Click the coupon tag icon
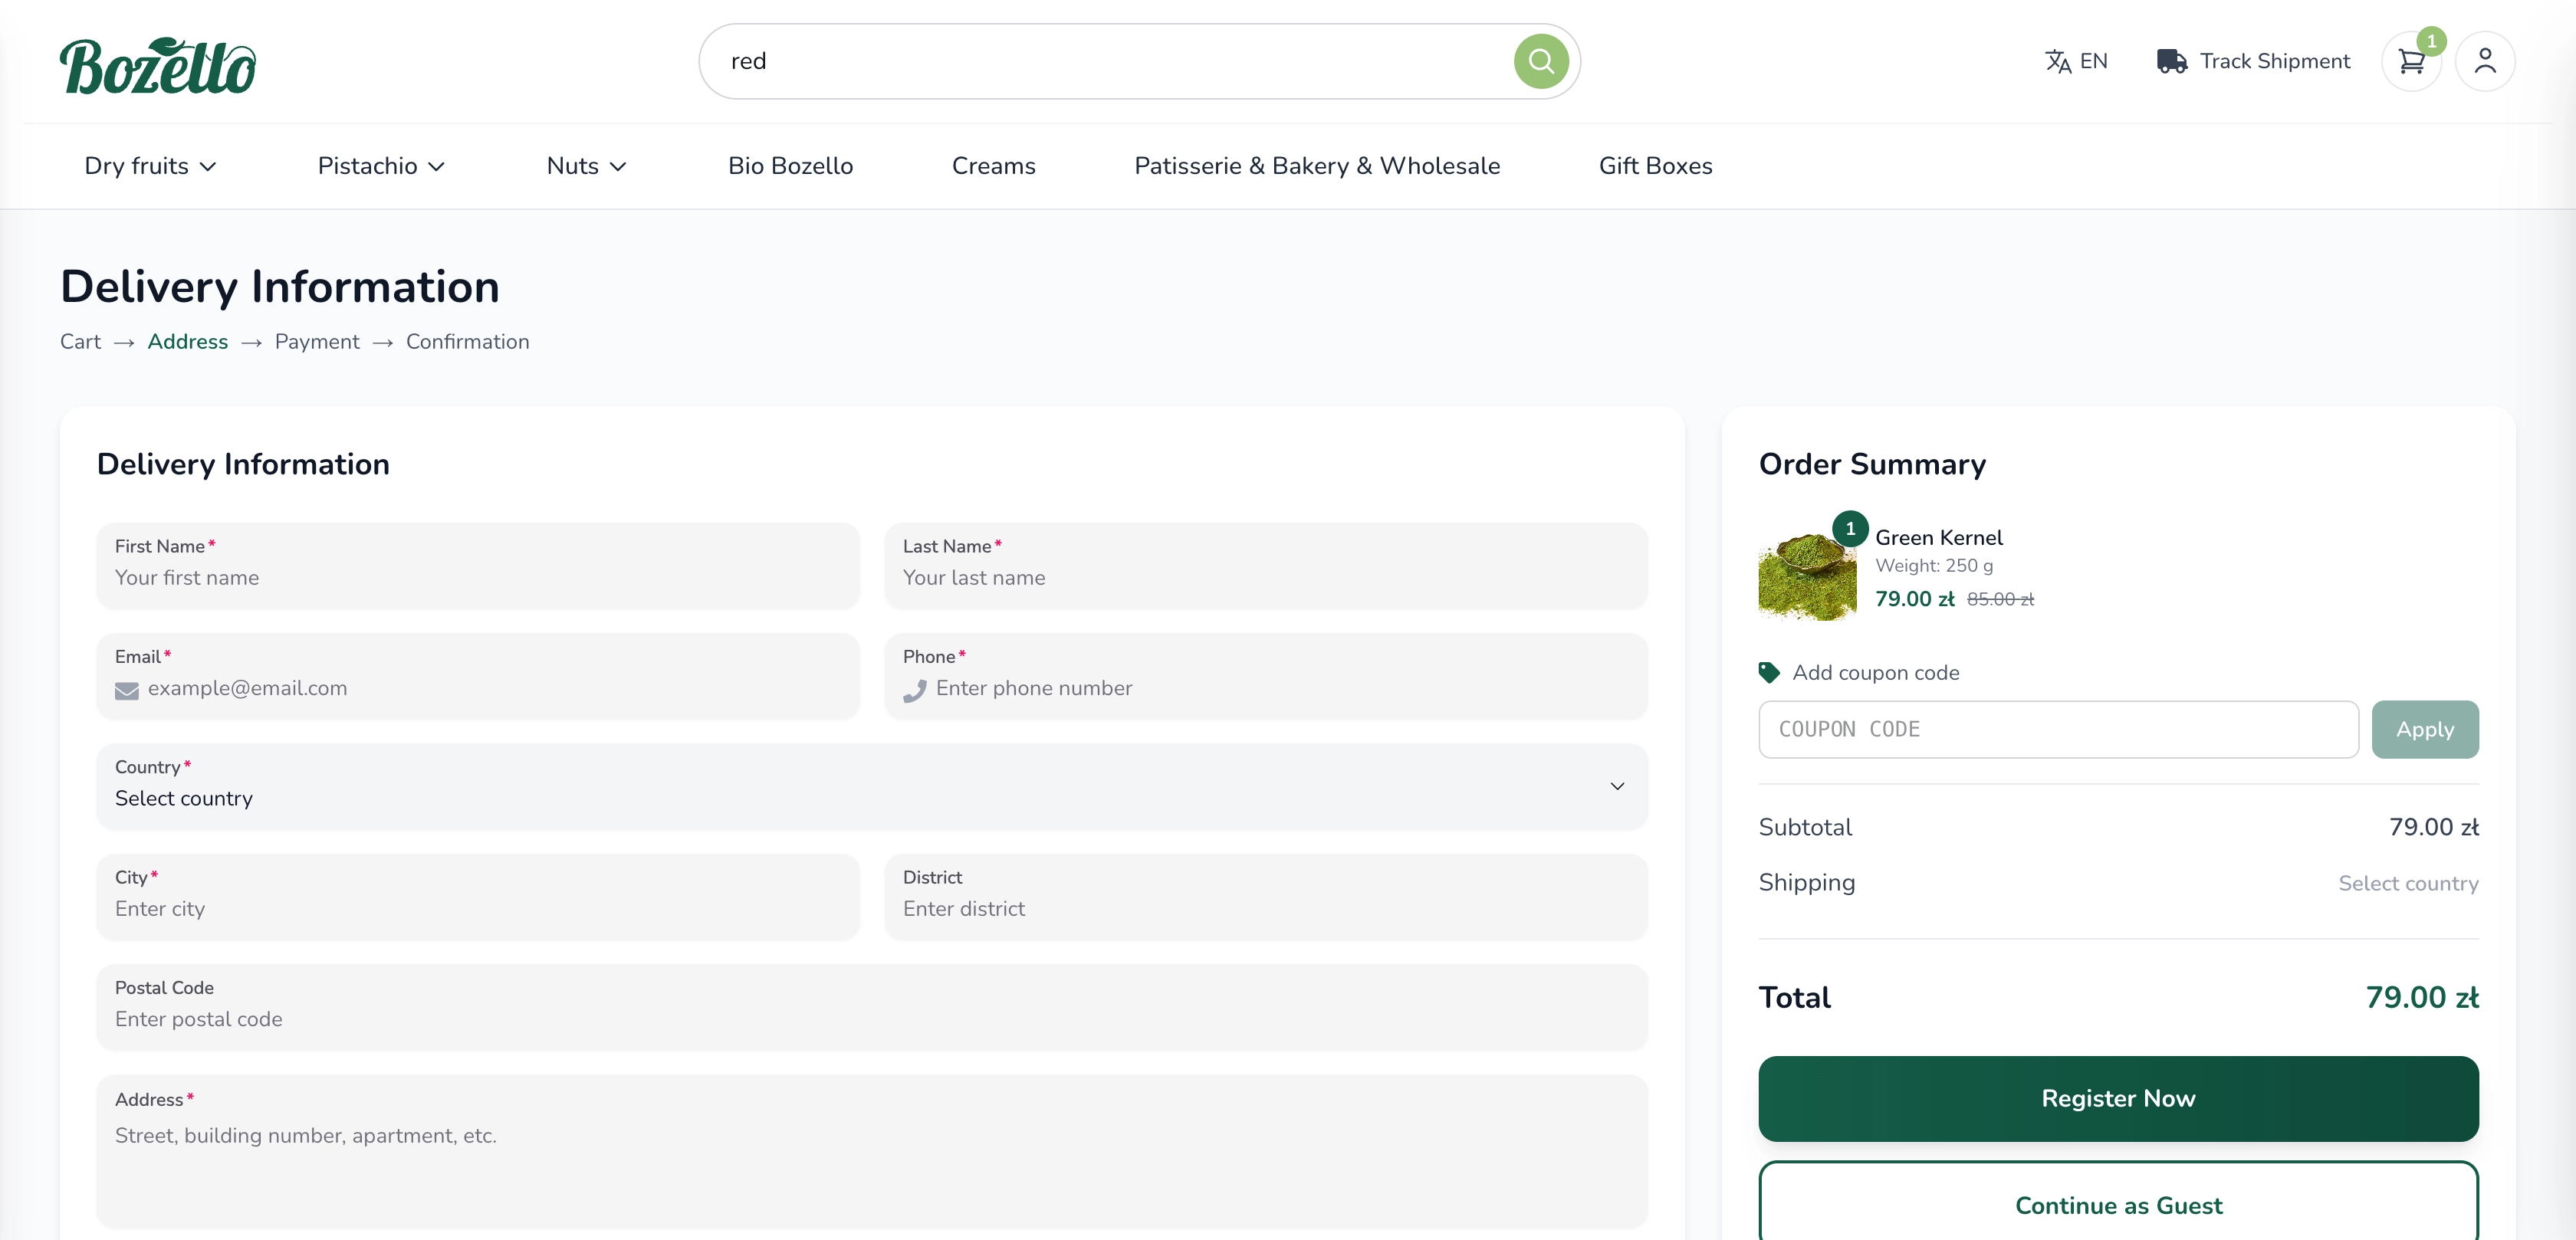The width and height of the screenshot is (2576, 1240). click(x=1769, y=673)
